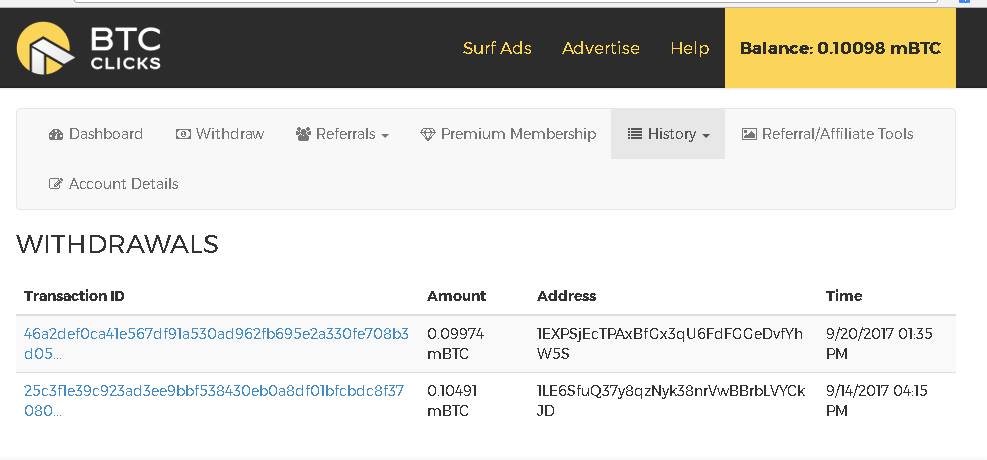Open the Account Details tab
This screenshot has width=987, height=460.
tap(123, 184)
